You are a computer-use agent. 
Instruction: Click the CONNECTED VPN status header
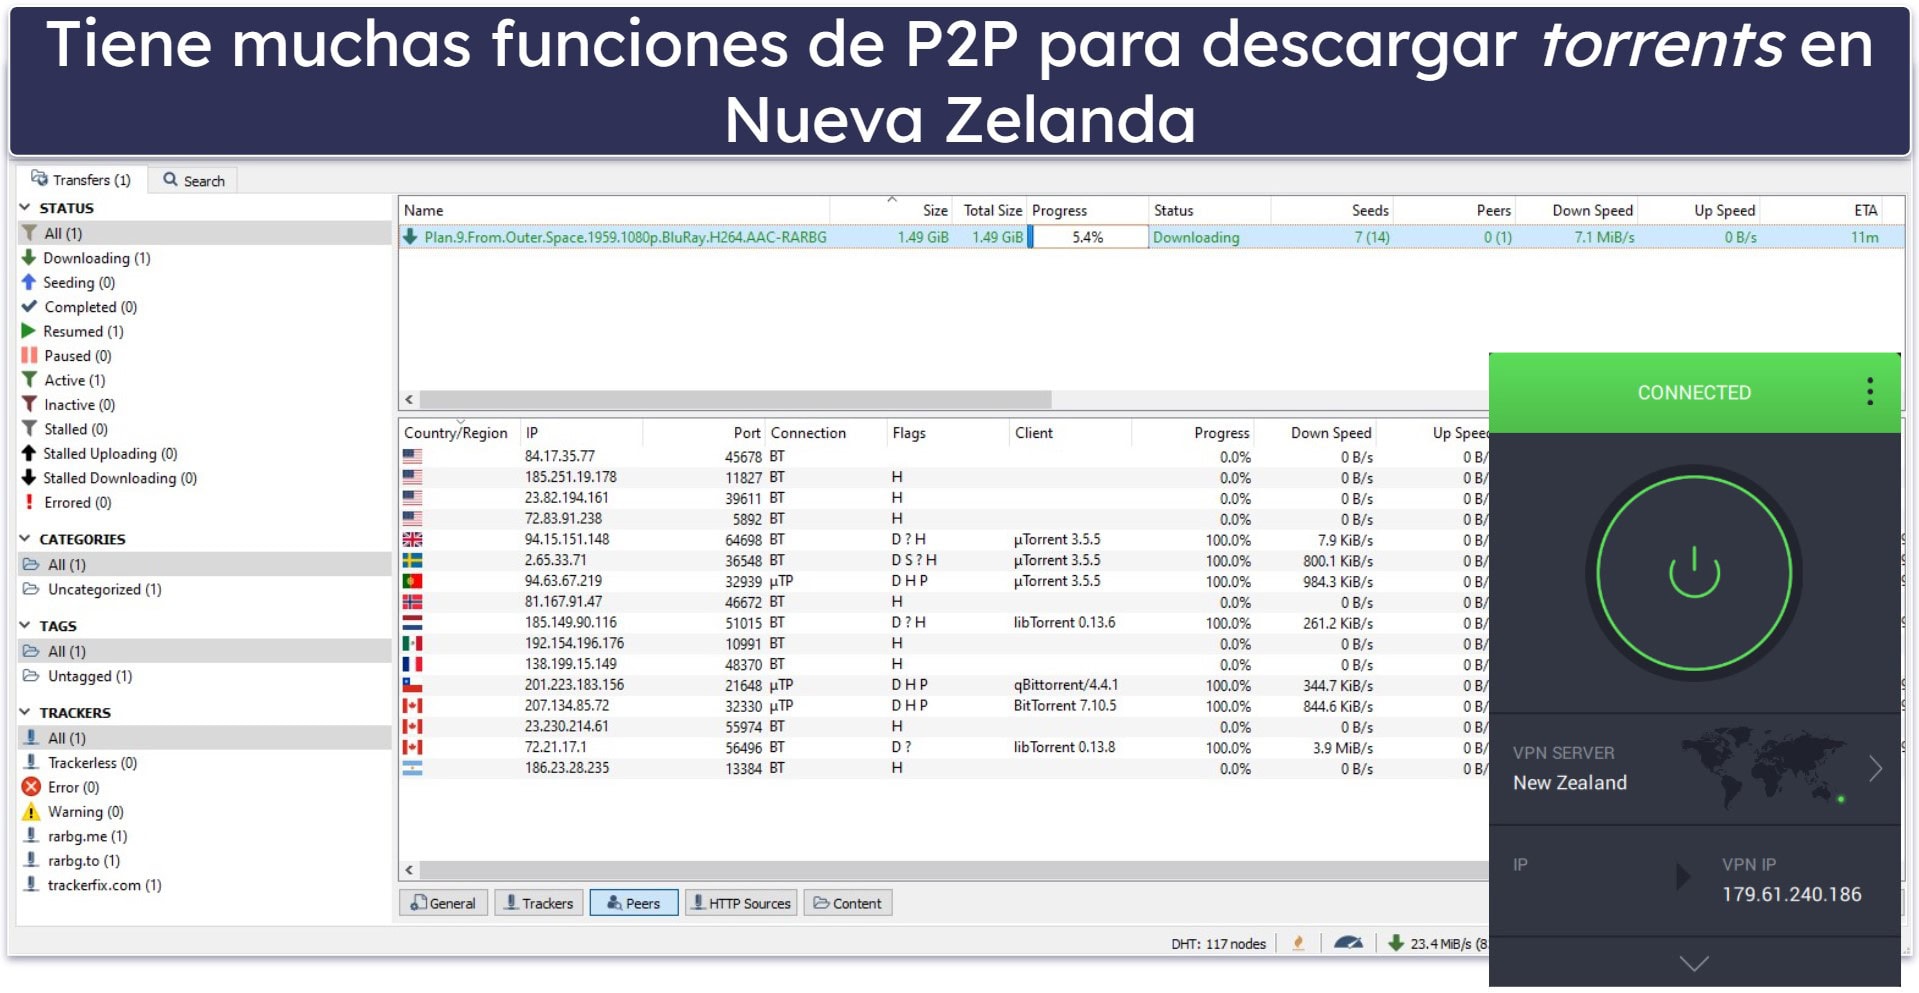click(1694, 393)
